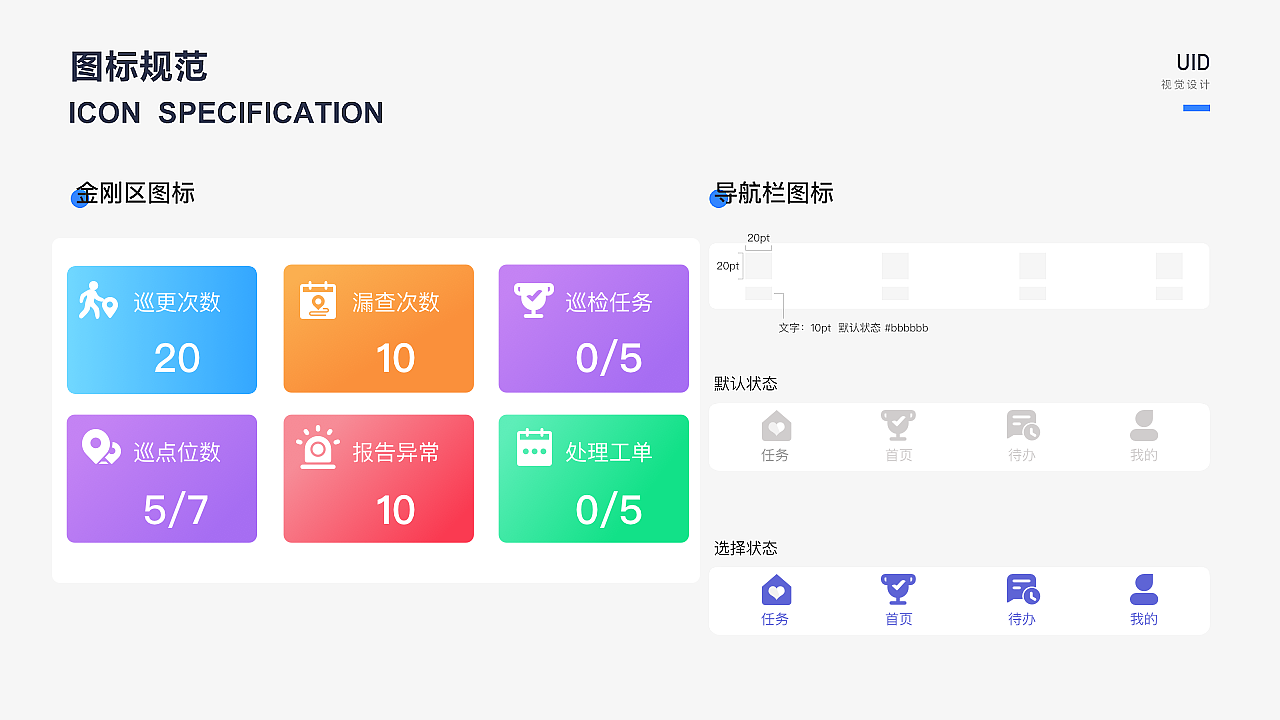The width and height of the screenshot is (1280, 720).
Task: Click the purple trophy icon in 选择状态 bar
Action: 898,589
